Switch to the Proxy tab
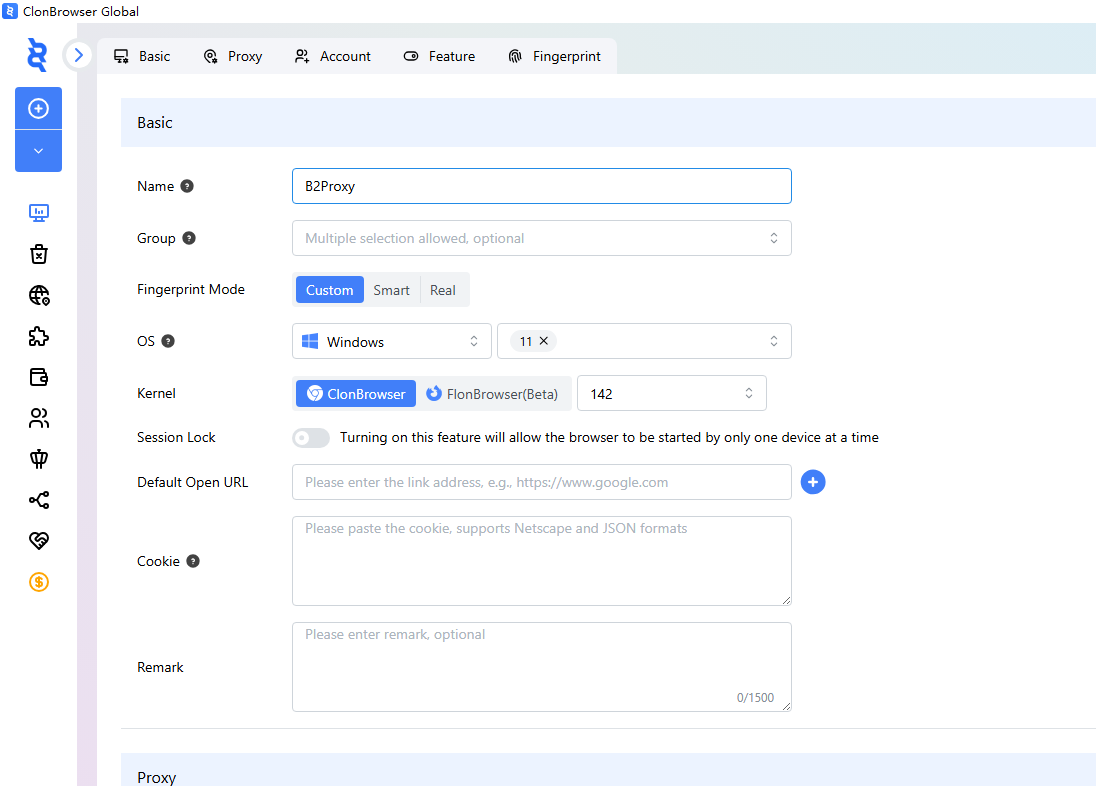This screenshot has width=1096, height=786. (x=233, y=57)
